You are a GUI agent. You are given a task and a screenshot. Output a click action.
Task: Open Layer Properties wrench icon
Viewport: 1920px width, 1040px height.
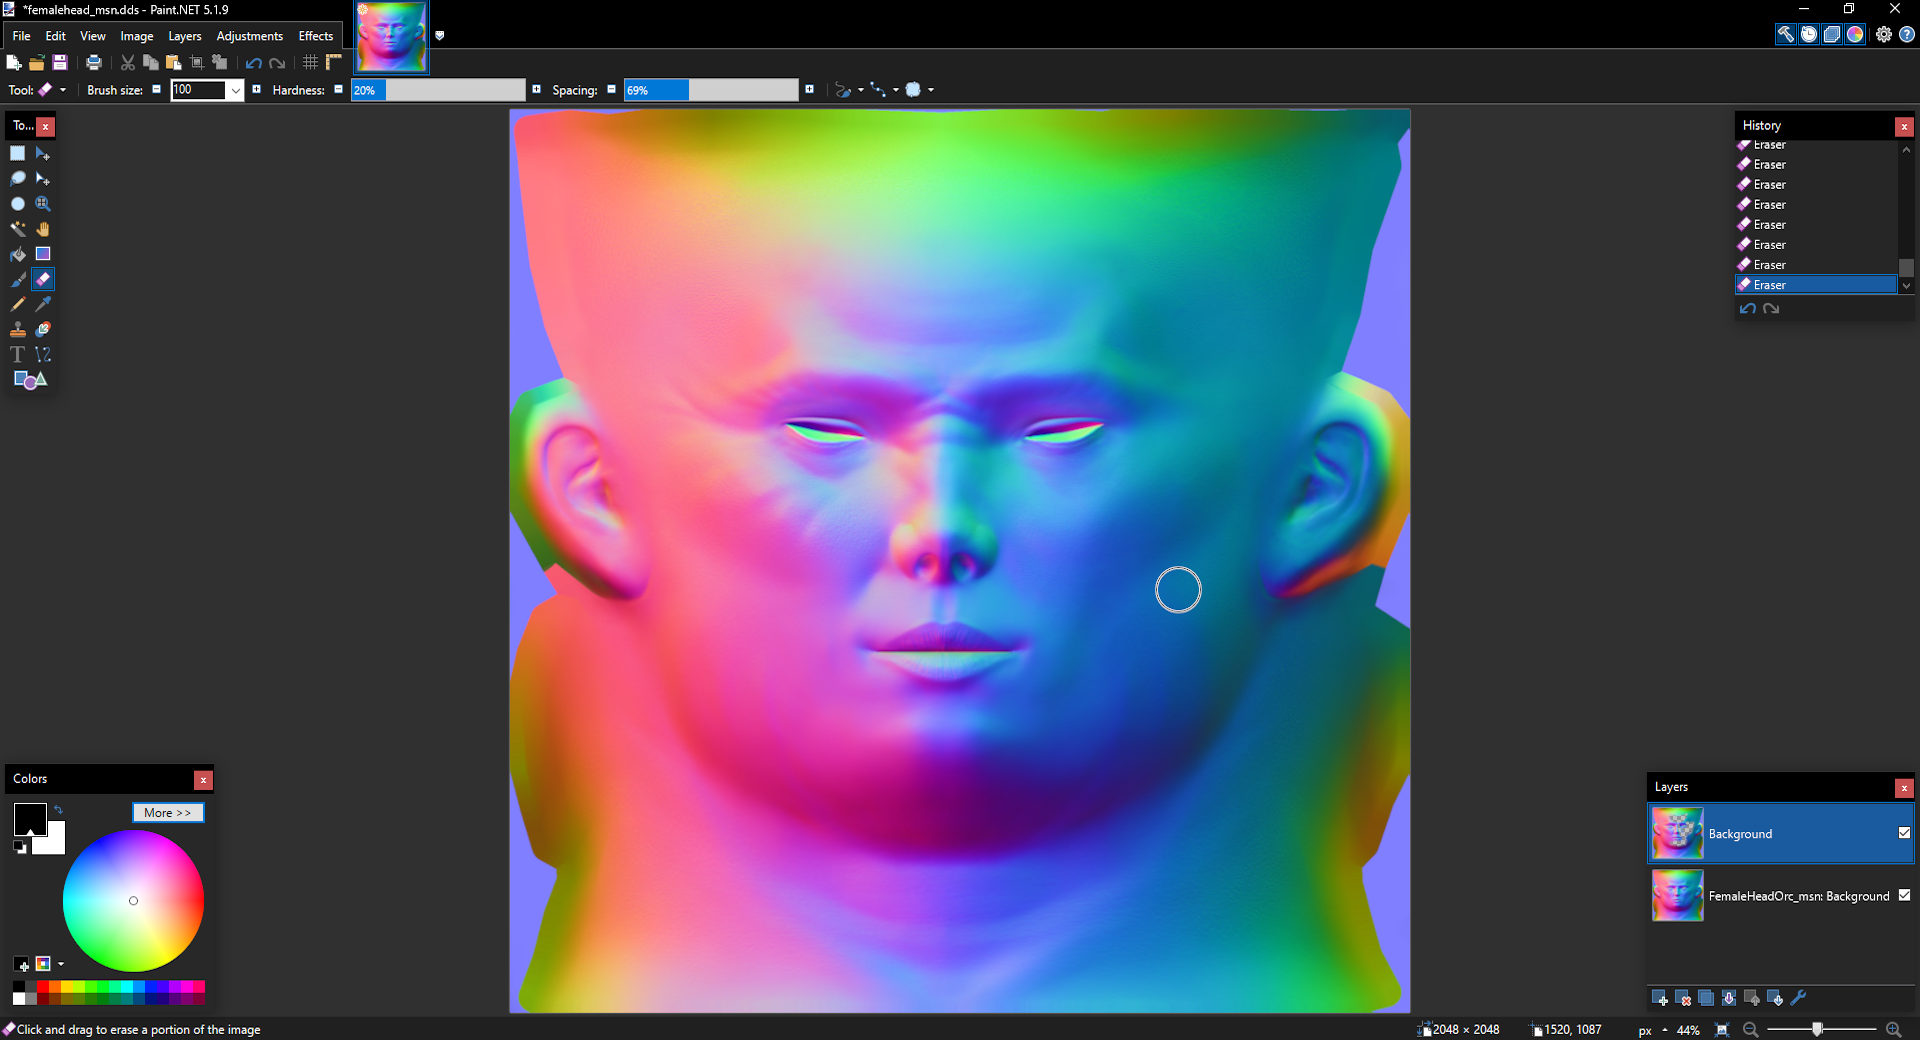(x=1798, y=998)
